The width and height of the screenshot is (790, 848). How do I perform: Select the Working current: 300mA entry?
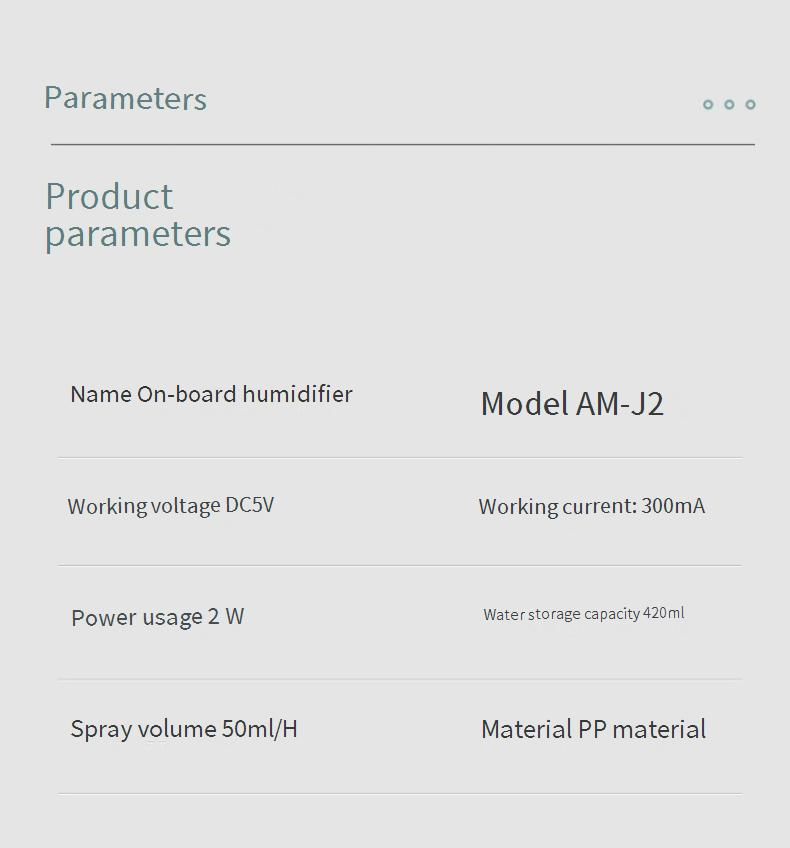point(591,506)
